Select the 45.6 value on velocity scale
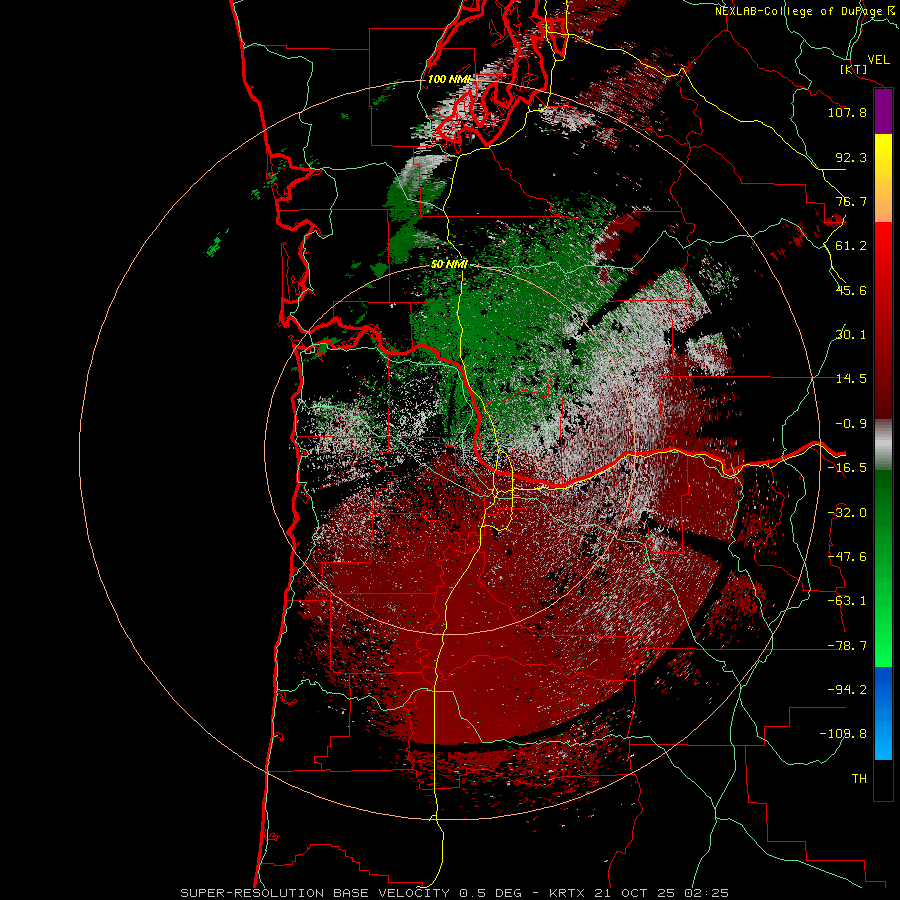 point(851,290)
